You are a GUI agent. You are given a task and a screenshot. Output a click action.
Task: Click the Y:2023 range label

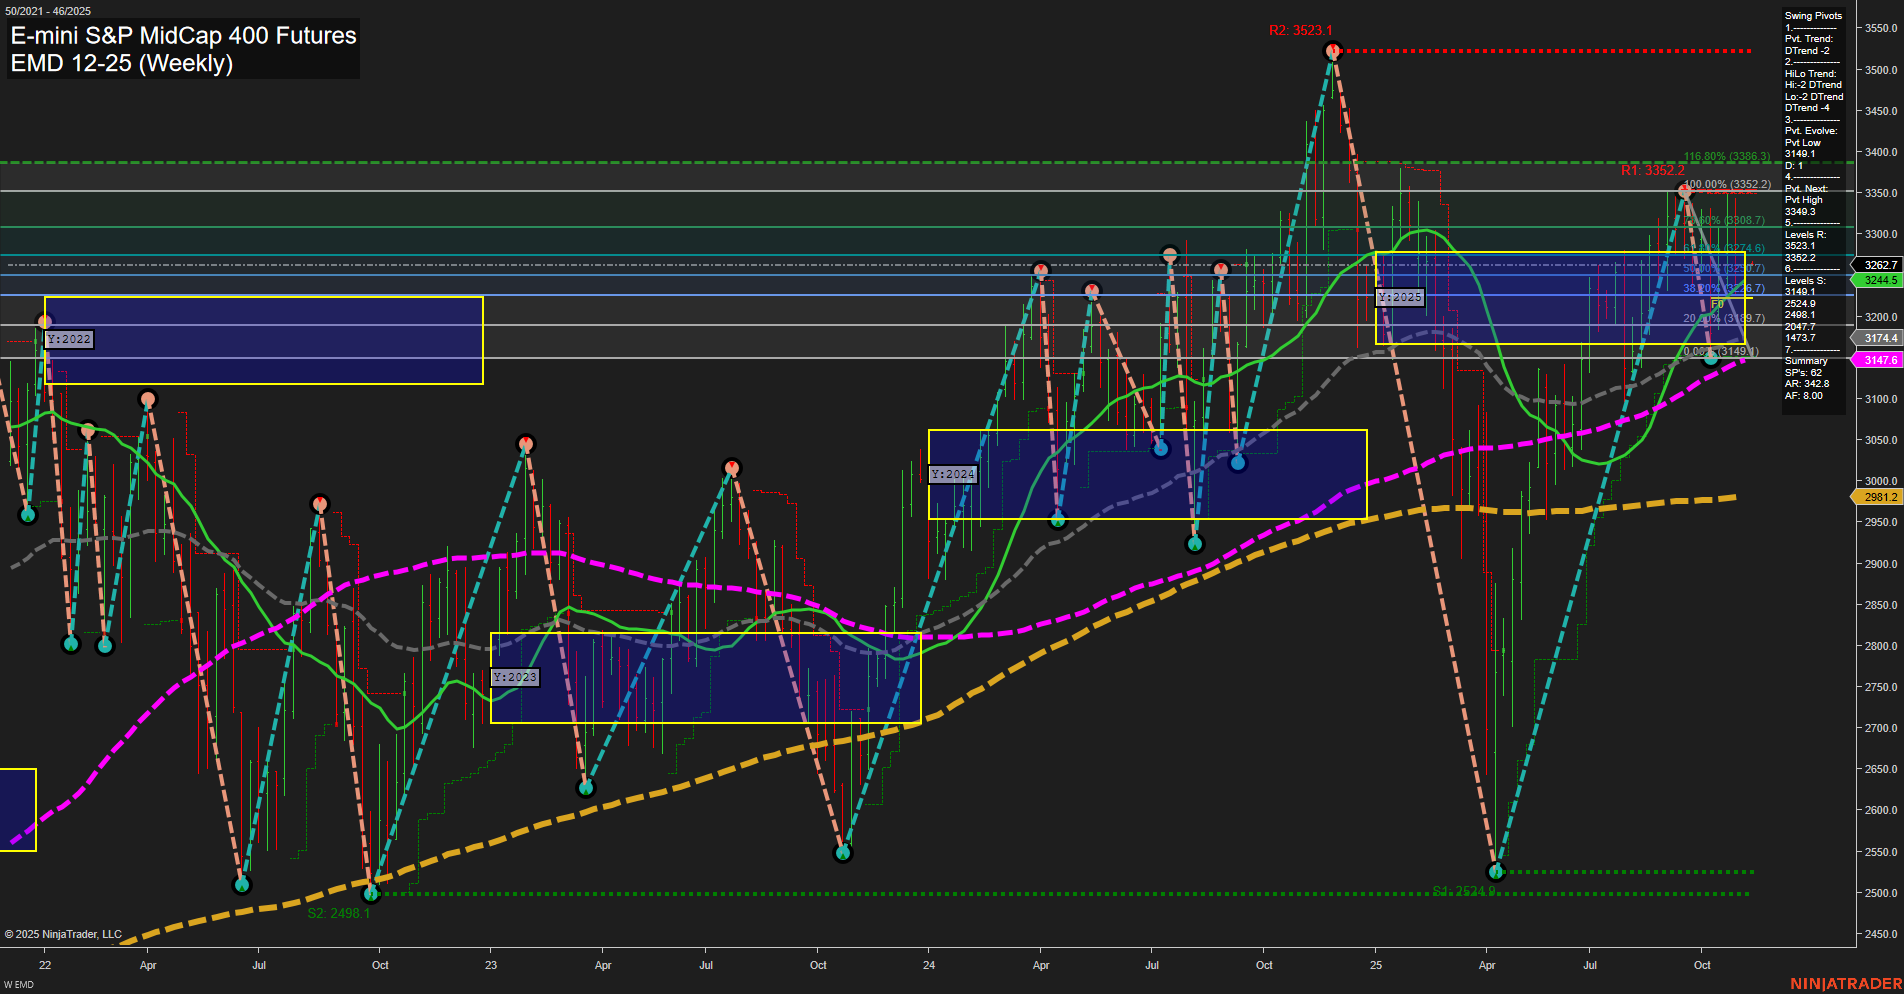[x=515, y=677]
